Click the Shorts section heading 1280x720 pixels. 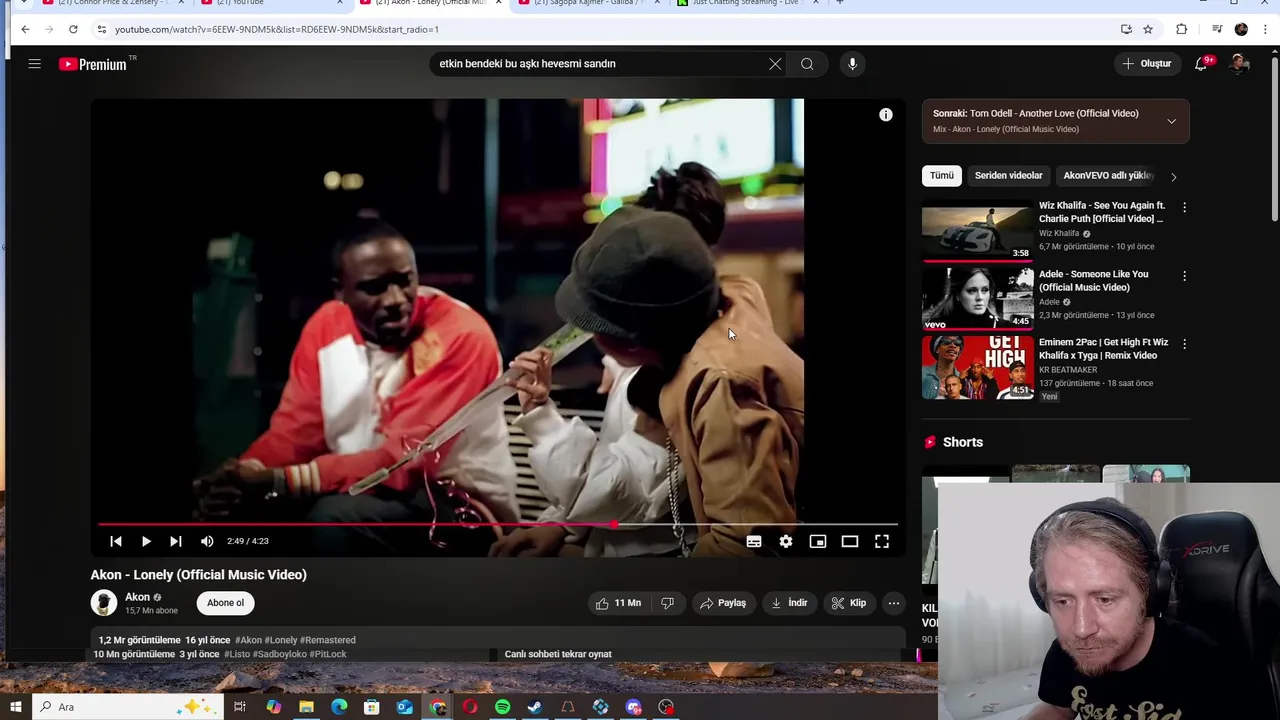(x=963, y=442)
